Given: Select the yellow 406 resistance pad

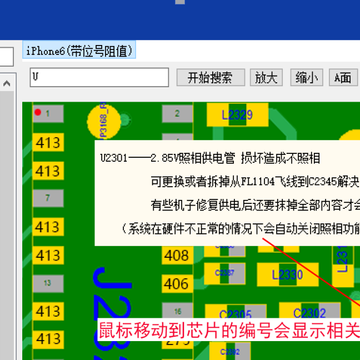Looking at the screenshot, I should coord(177,284).
